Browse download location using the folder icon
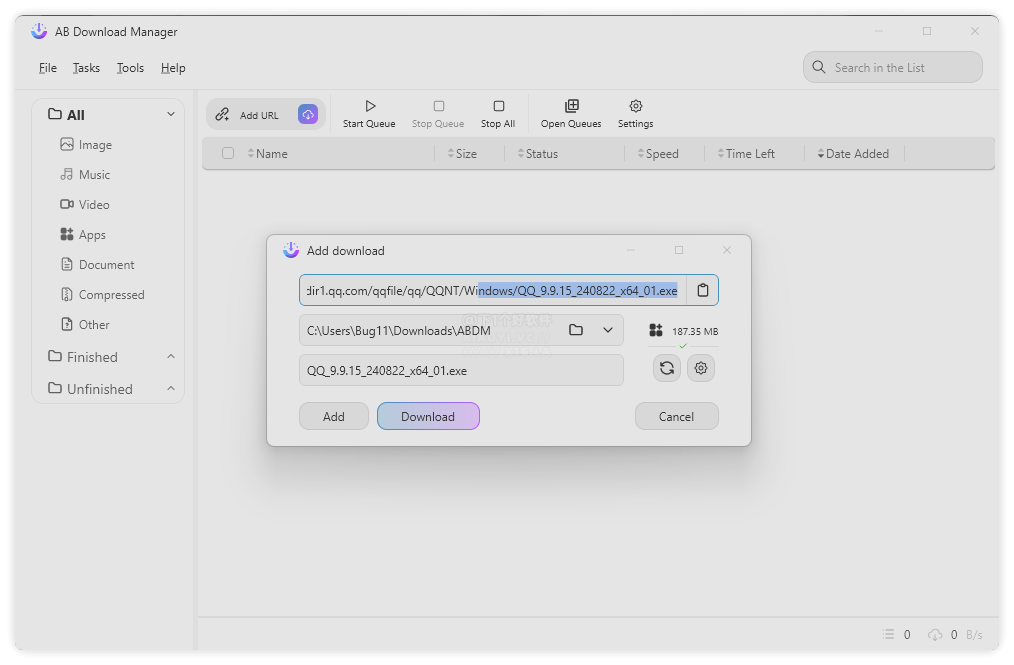1014x665 pixels. (576, 329)
